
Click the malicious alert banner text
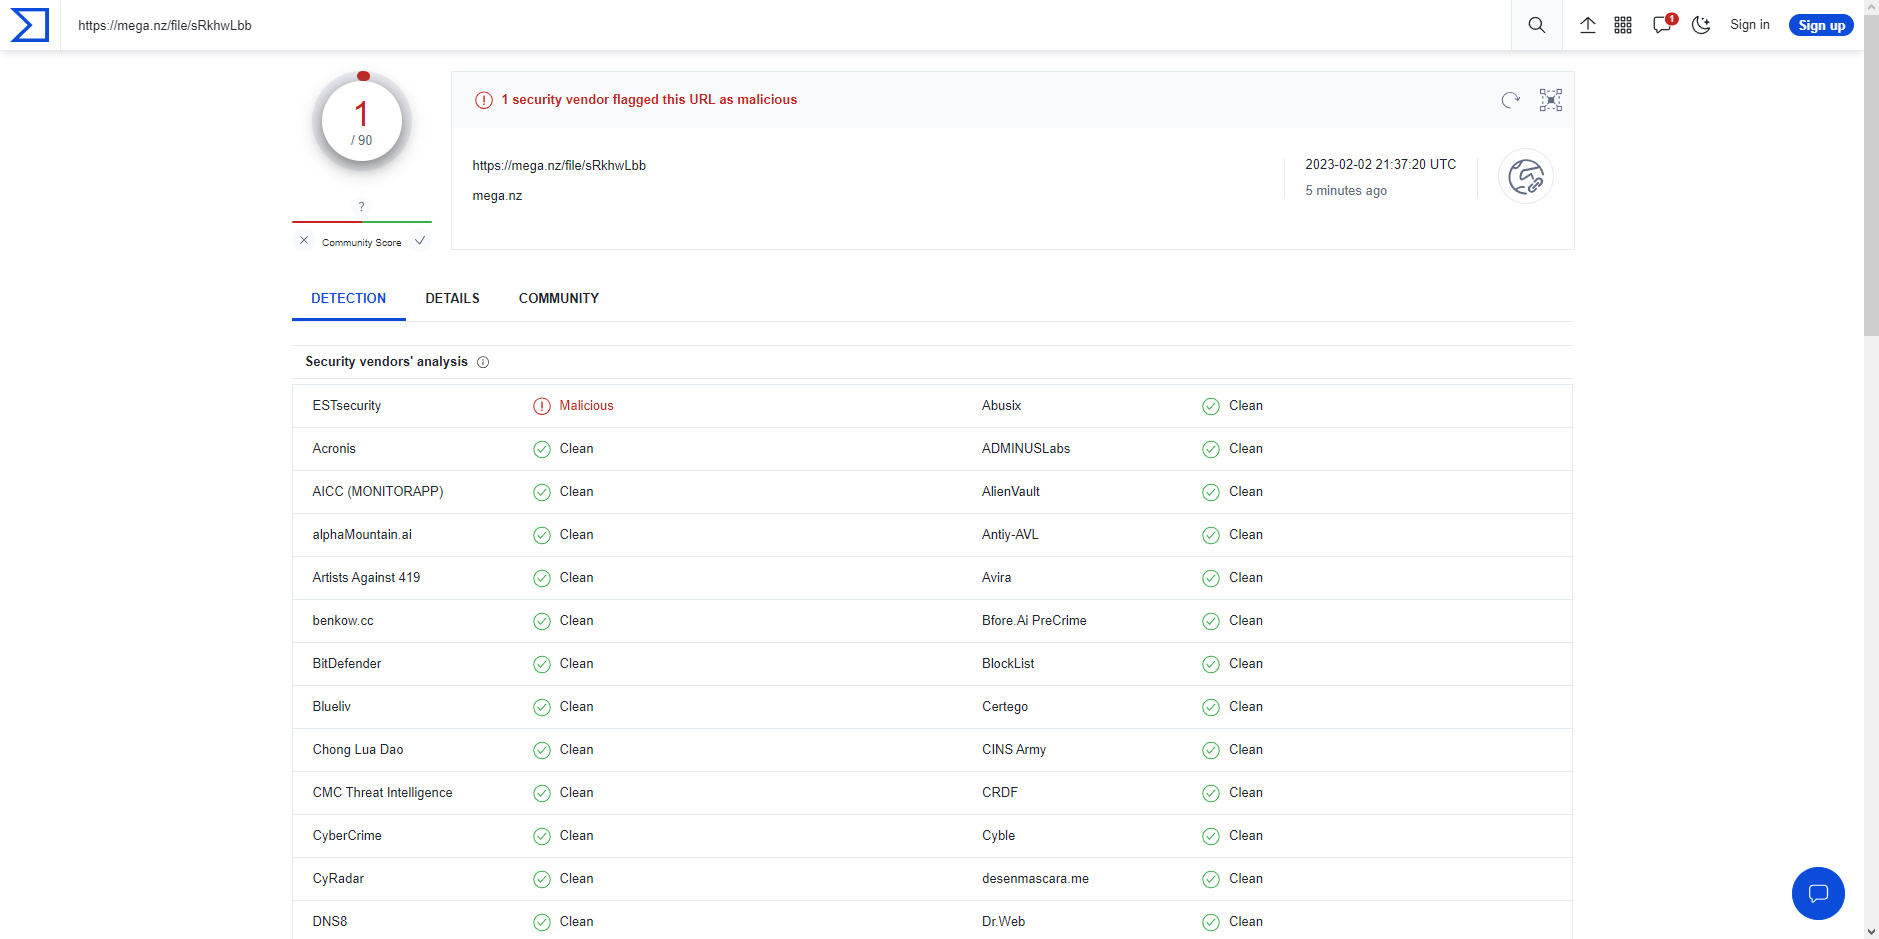(x=649, y=99)
